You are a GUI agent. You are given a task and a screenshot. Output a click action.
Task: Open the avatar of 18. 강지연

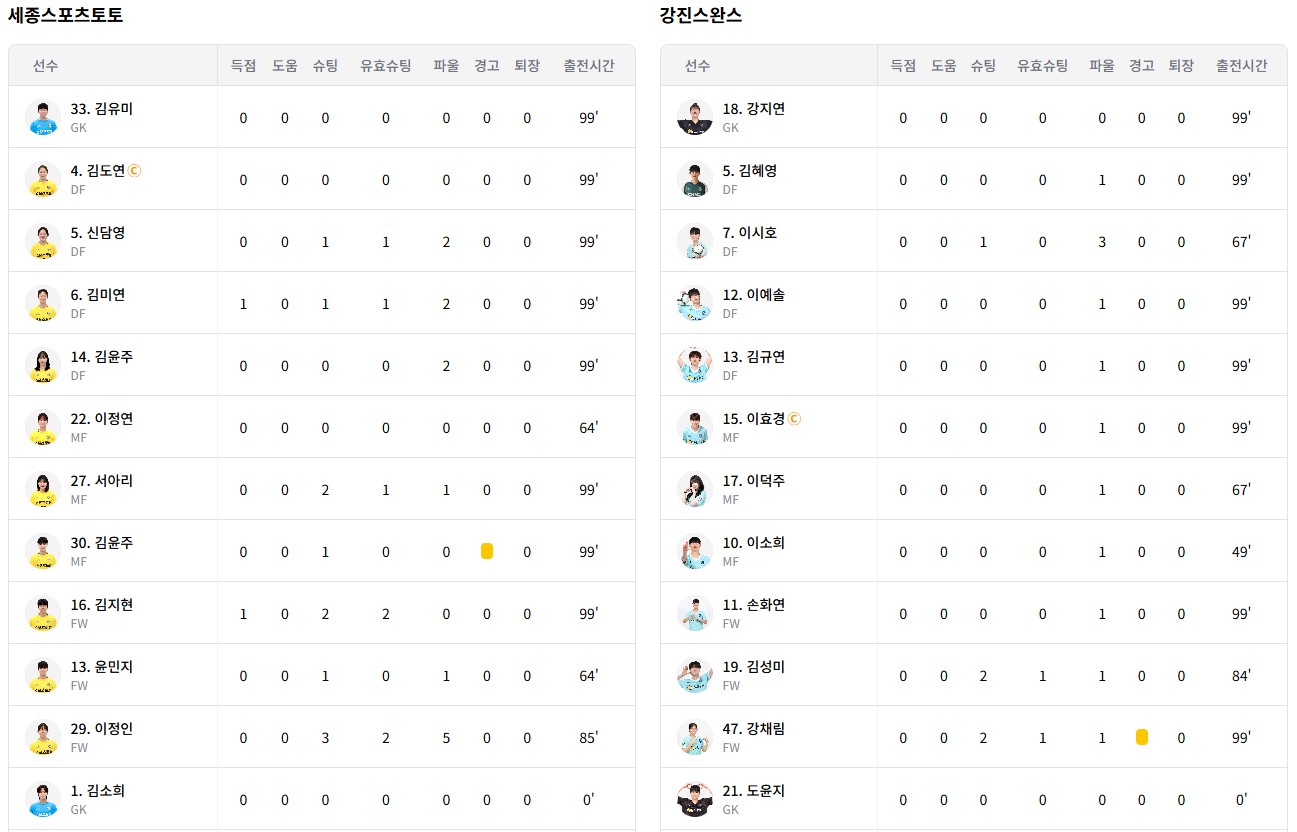[695, 118]
